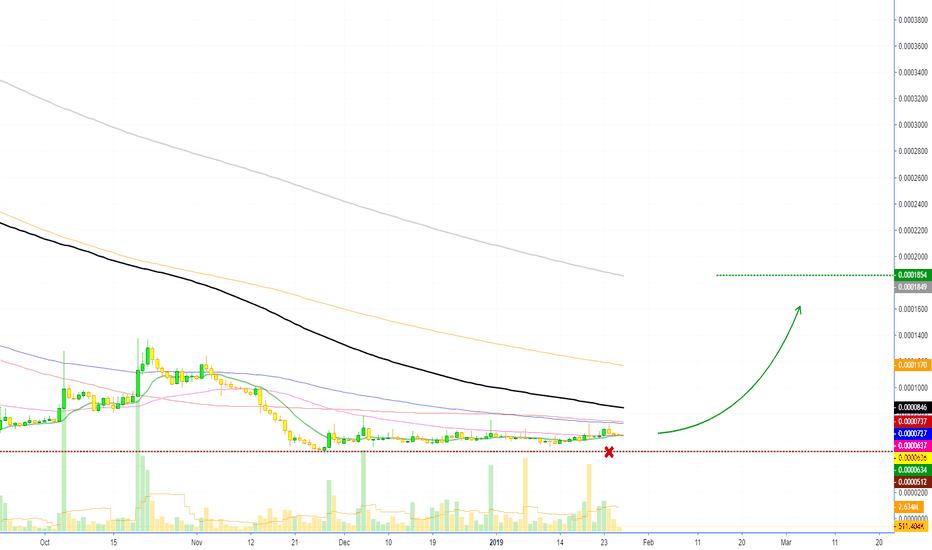Viewport: 932px width, 550px height.
Task: Click the 0.0002800 price axis tick
Action: pos(913,151)
